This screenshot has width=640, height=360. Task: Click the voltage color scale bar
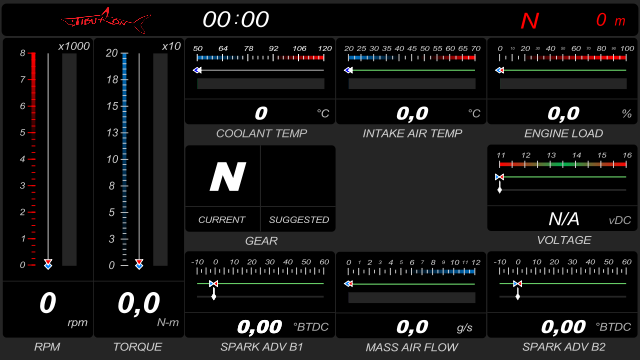point(563,164)
